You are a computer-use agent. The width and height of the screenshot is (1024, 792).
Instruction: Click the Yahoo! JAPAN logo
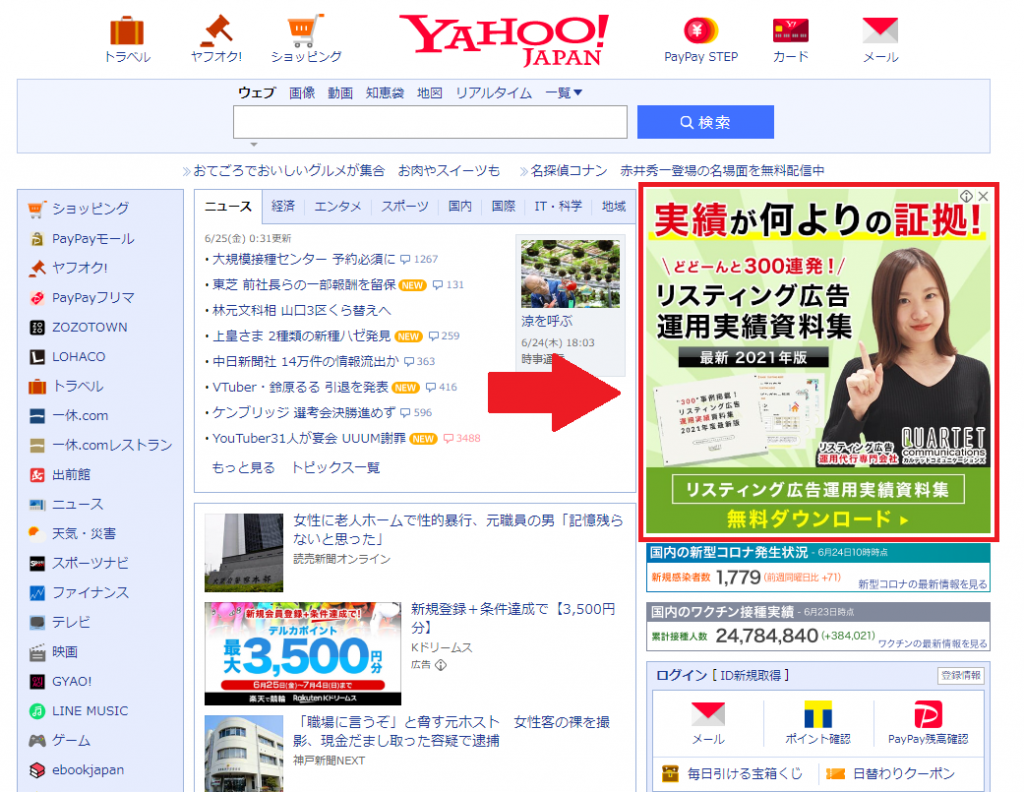point(504,40)
